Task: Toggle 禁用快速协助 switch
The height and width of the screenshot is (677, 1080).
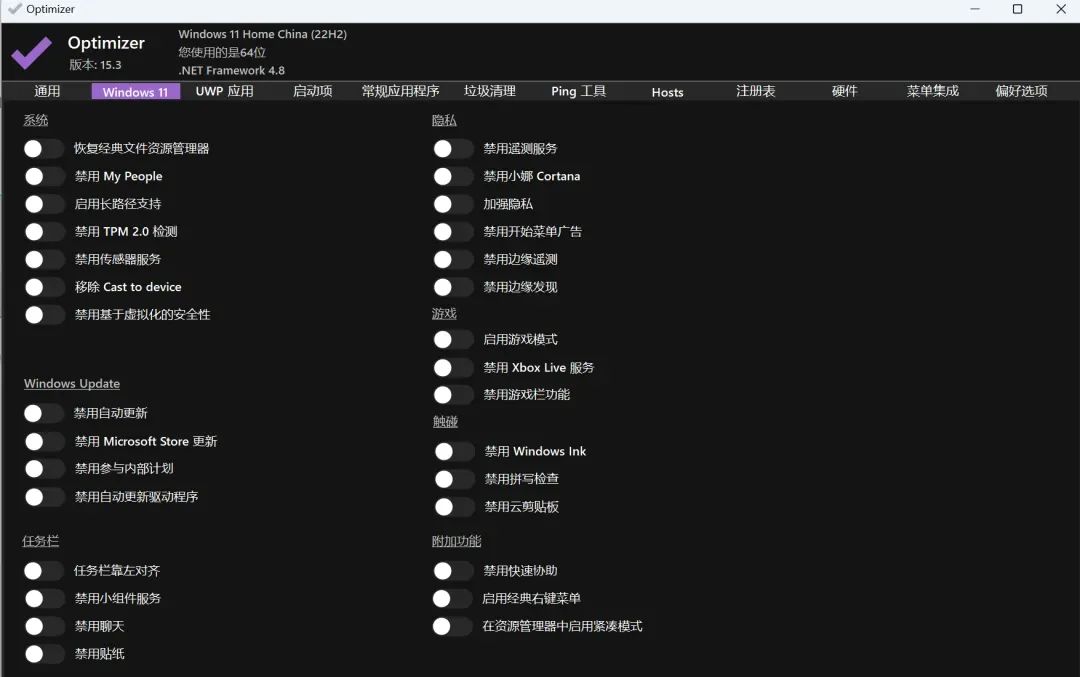Action: [453, 571]
